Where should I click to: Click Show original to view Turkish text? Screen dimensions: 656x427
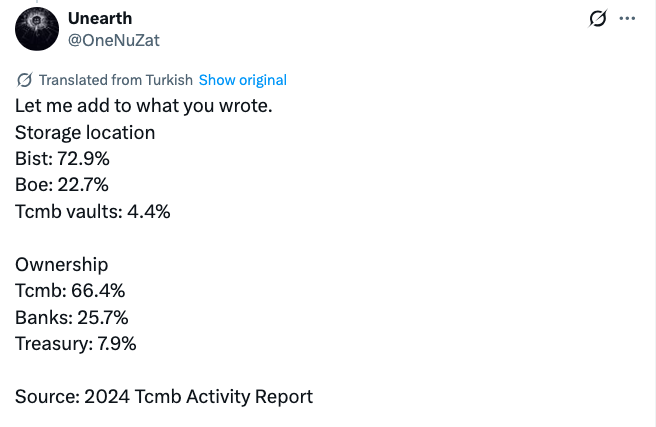point(242,80)
